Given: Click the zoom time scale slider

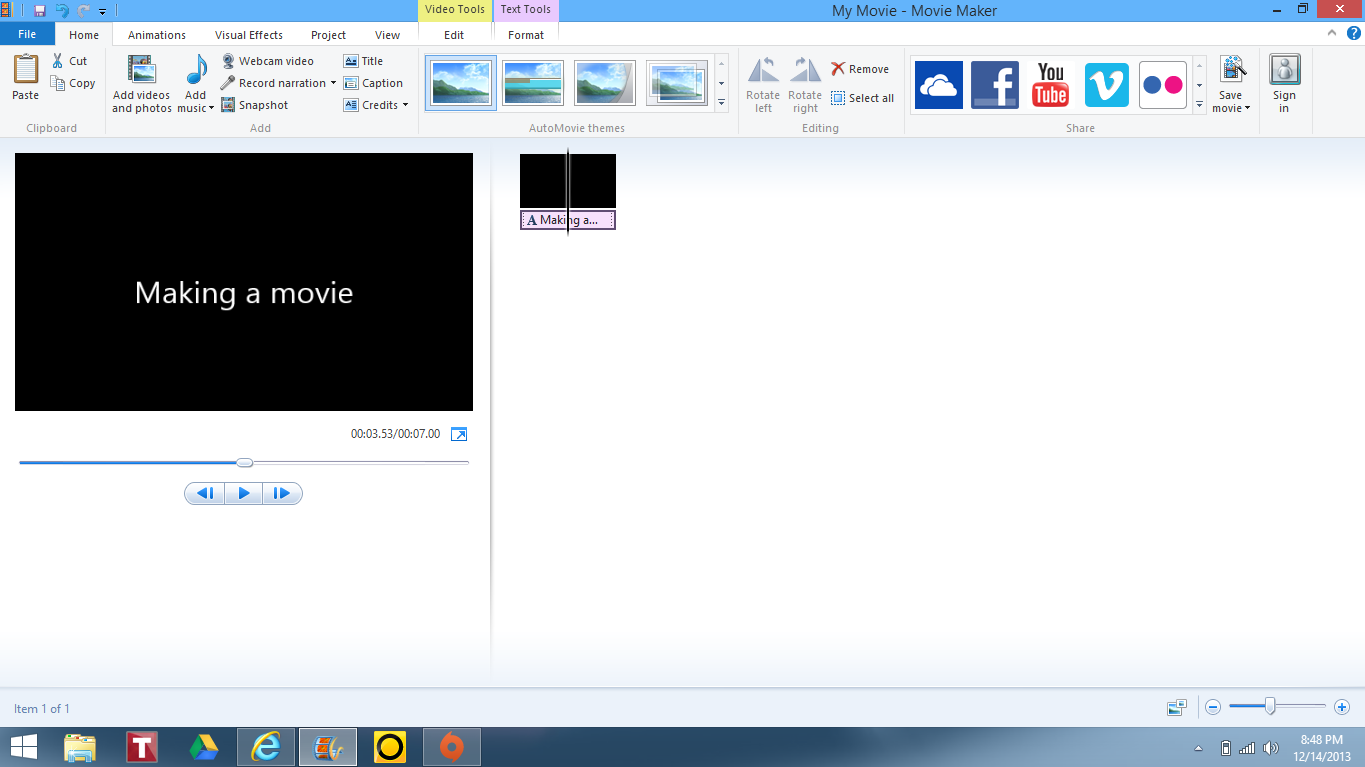Looking at the screenshot, I should pyautogui.click(x=1270, y=706).
